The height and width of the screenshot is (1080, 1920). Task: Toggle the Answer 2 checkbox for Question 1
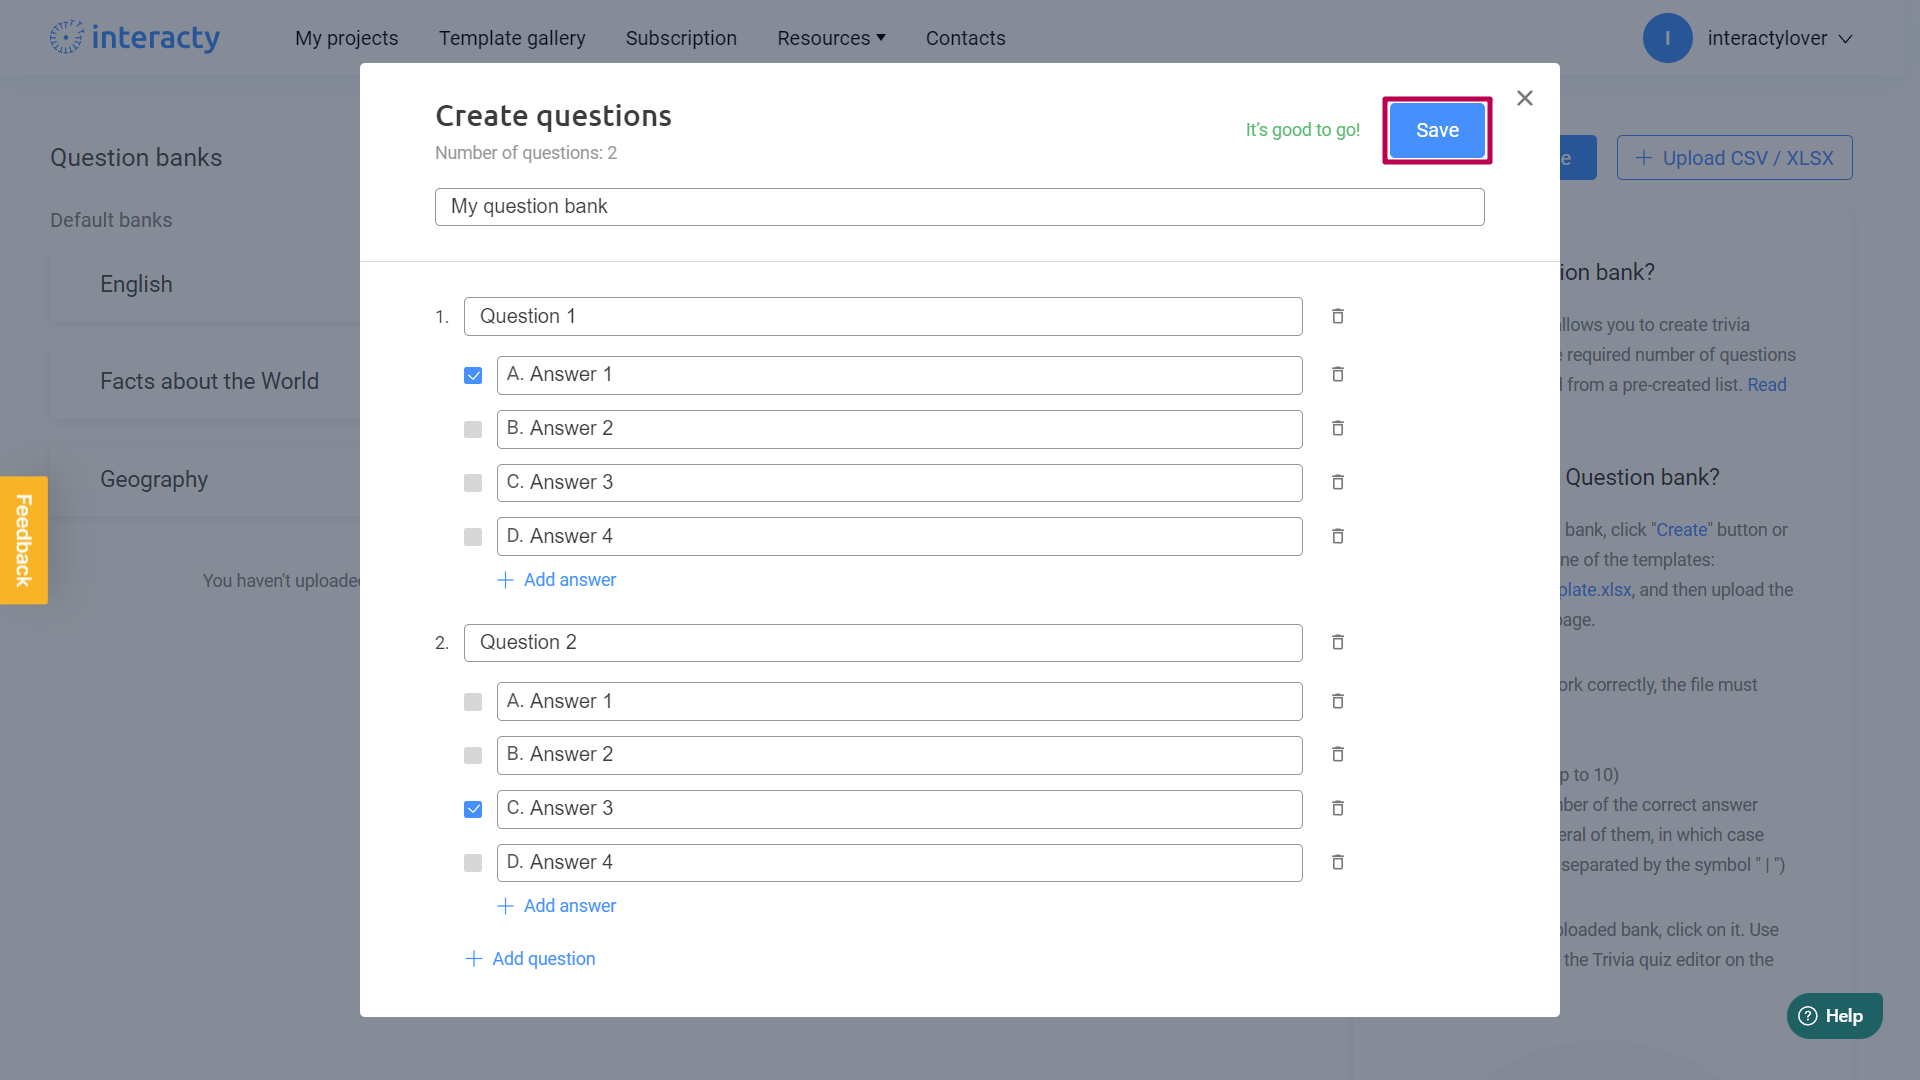point(472,429)
